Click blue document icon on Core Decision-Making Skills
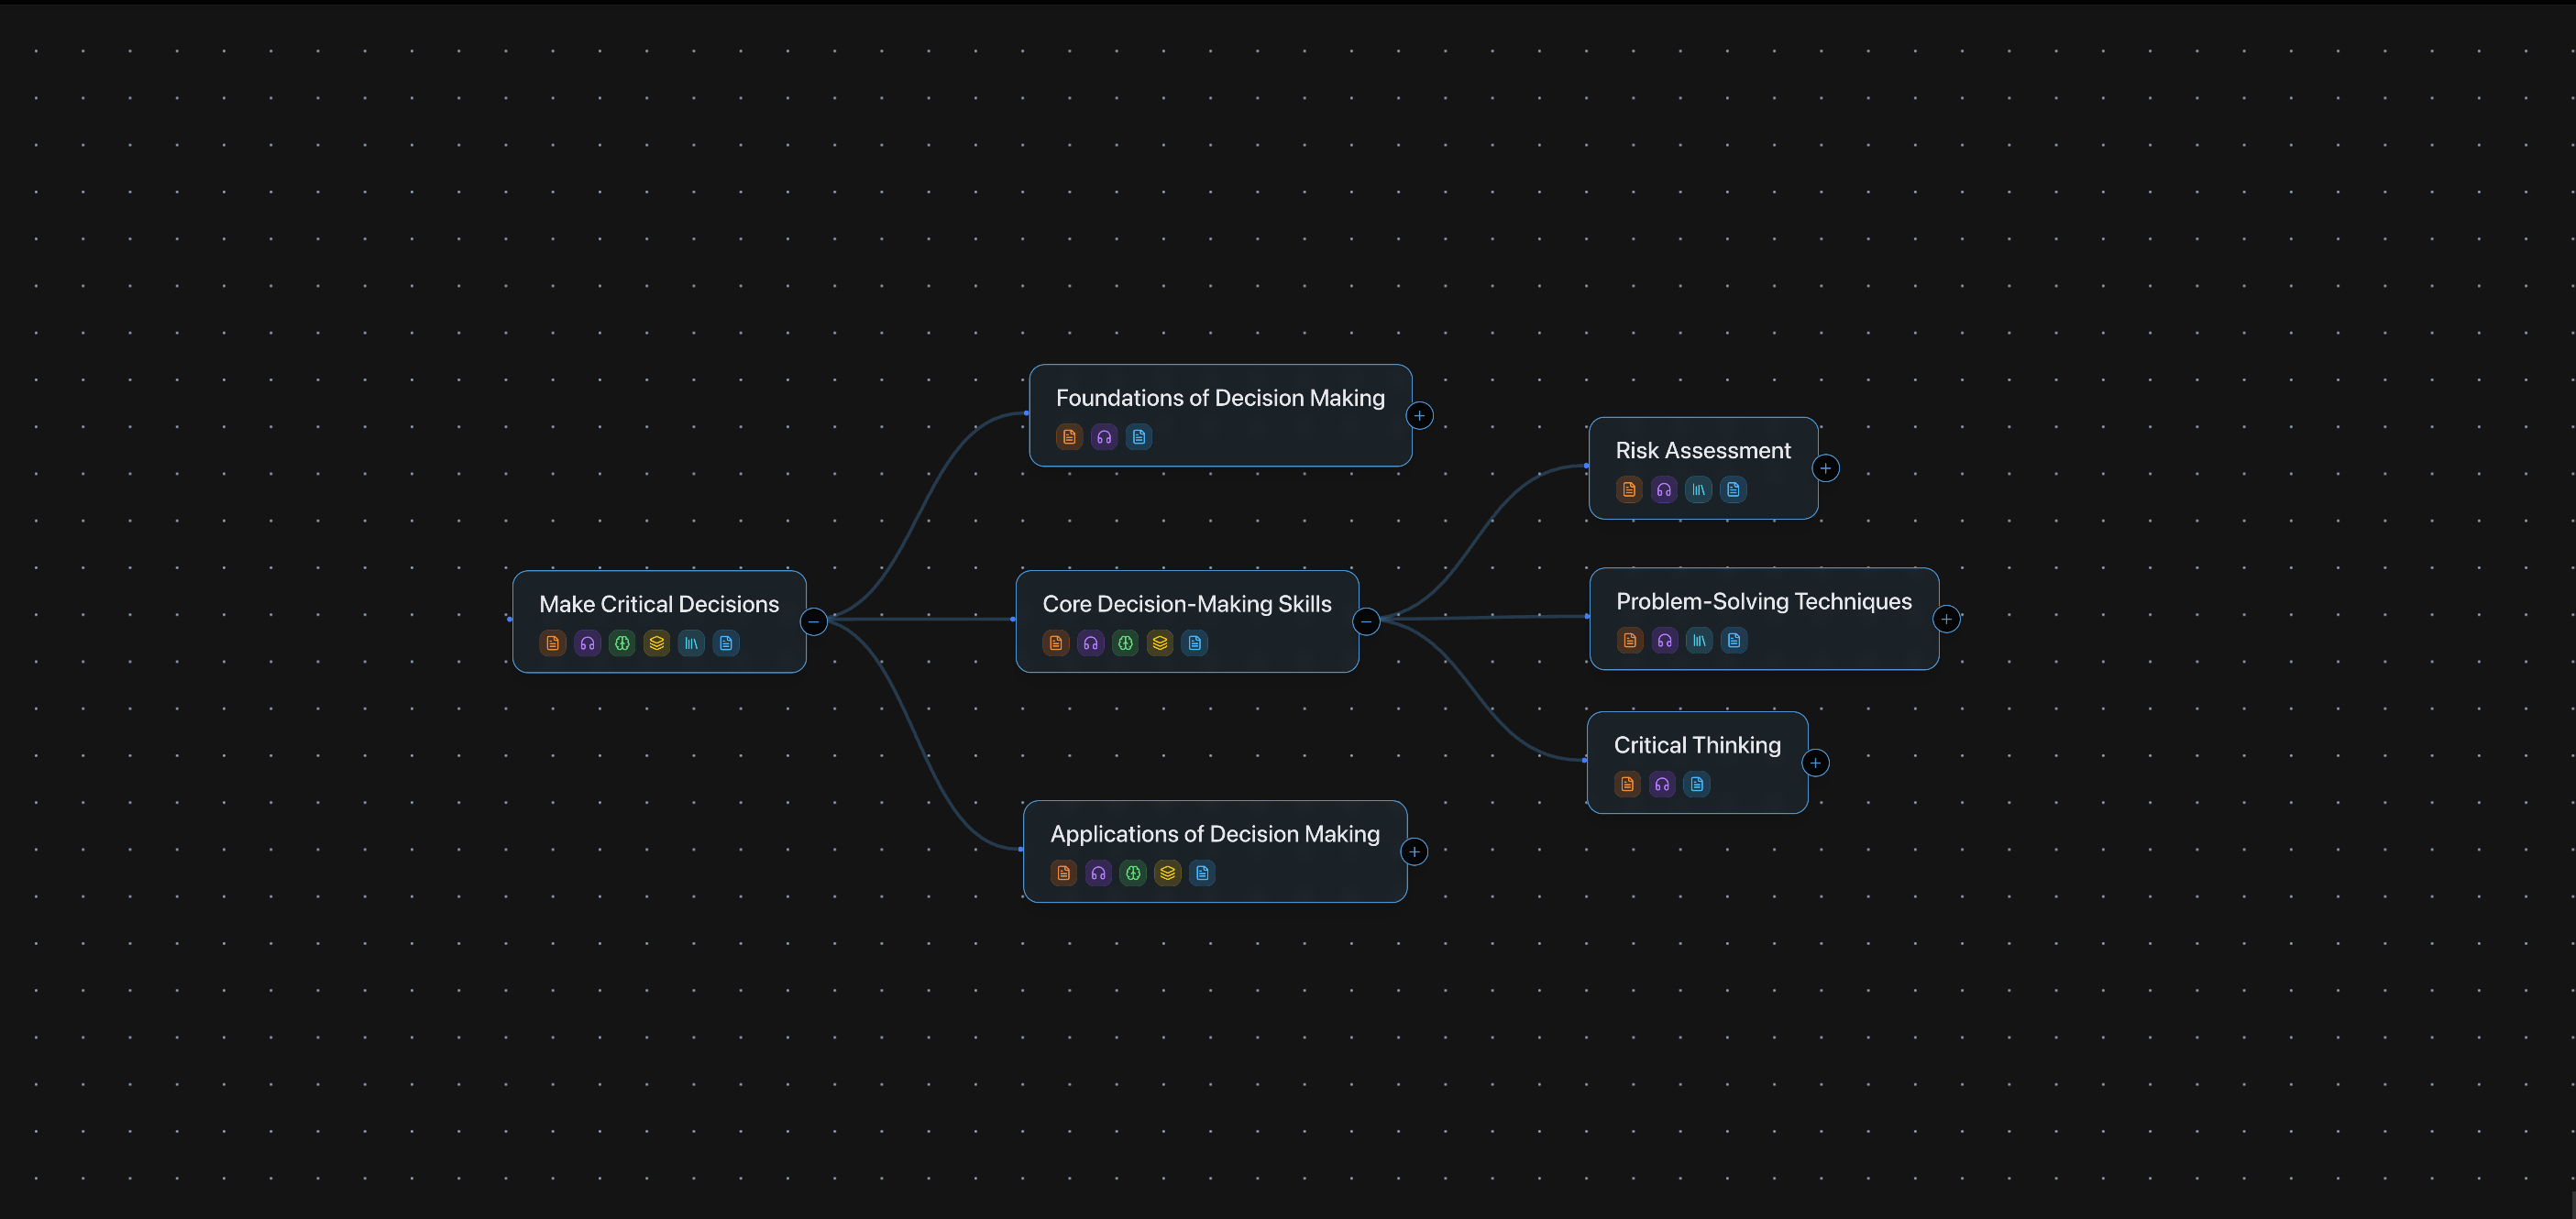Viewport: 2576px width, 1219px height. [1195, 643]
